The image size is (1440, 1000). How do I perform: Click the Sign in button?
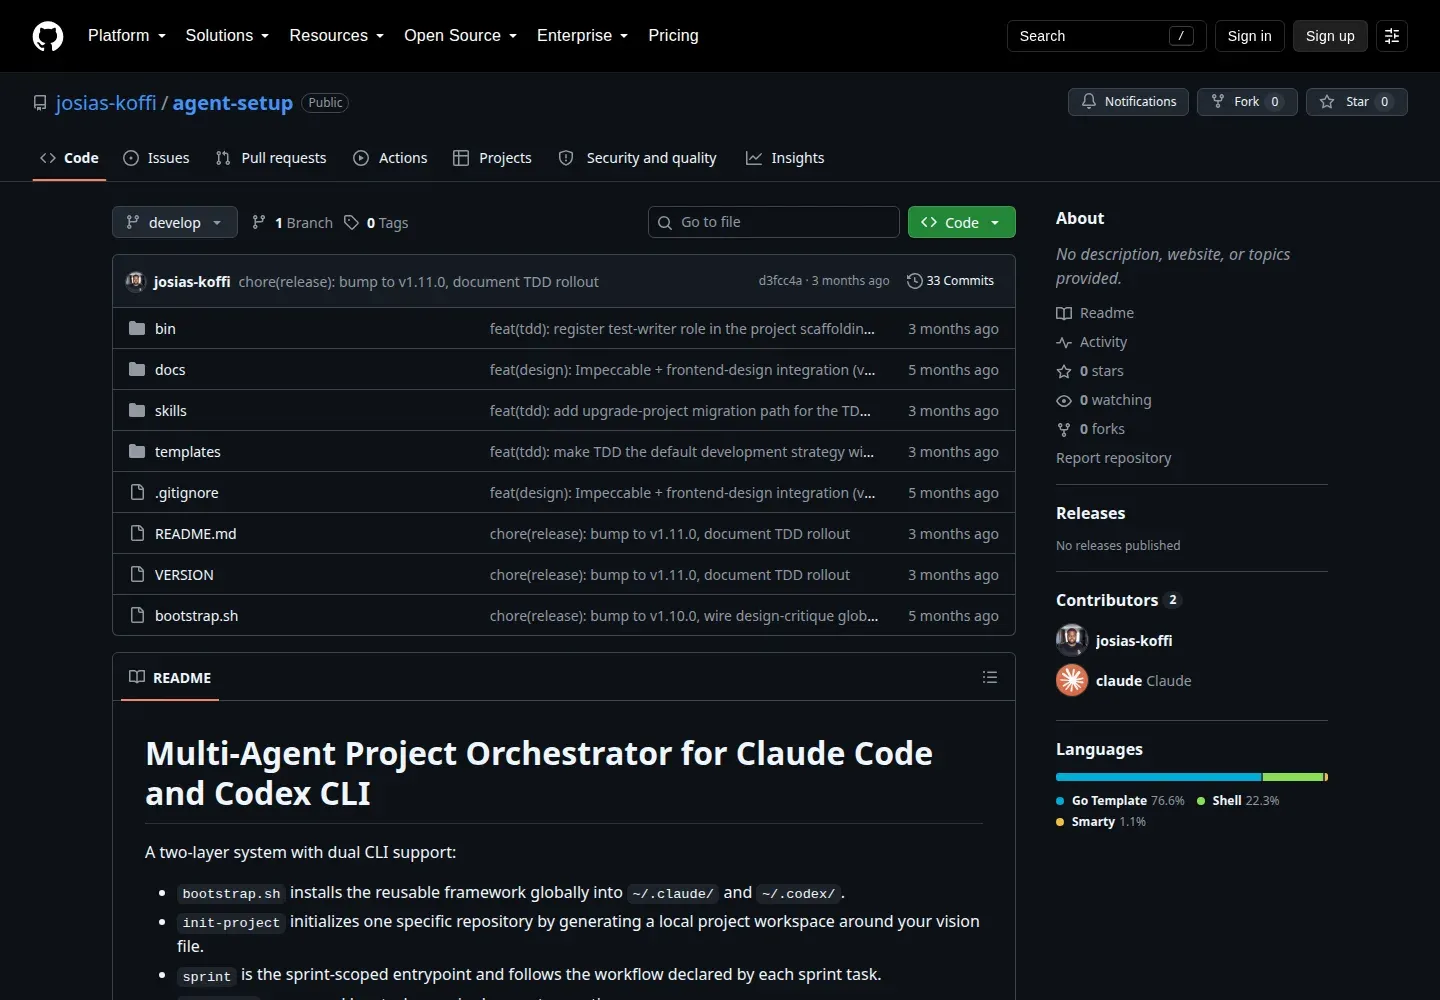point(1250,36)
